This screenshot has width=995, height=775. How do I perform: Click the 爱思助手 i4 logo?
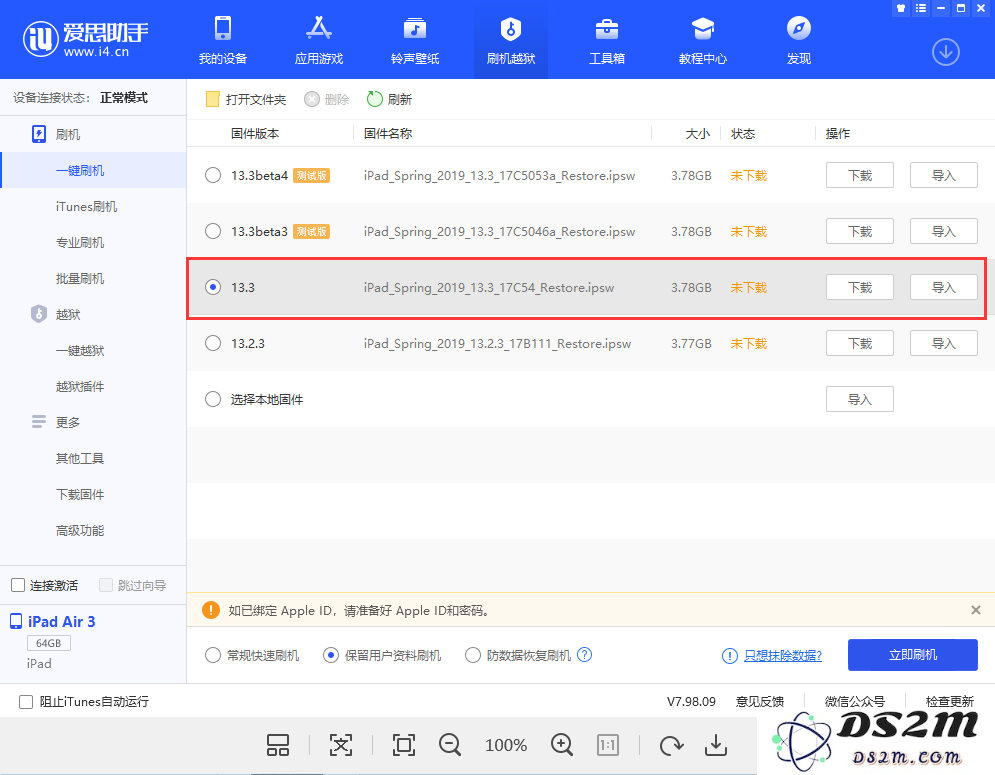pos(85,39)
